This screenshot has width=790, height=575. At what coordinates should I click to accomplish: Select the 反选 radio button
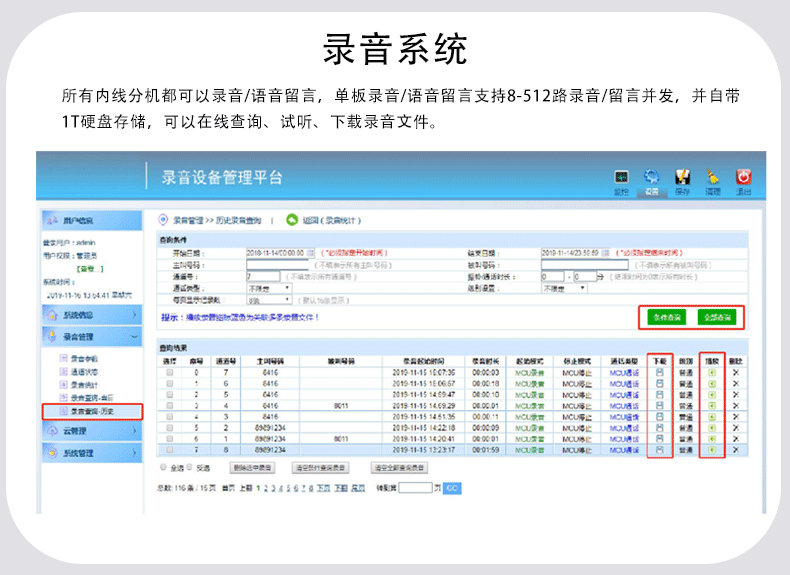pyautogui.click(x=189, y=467)
